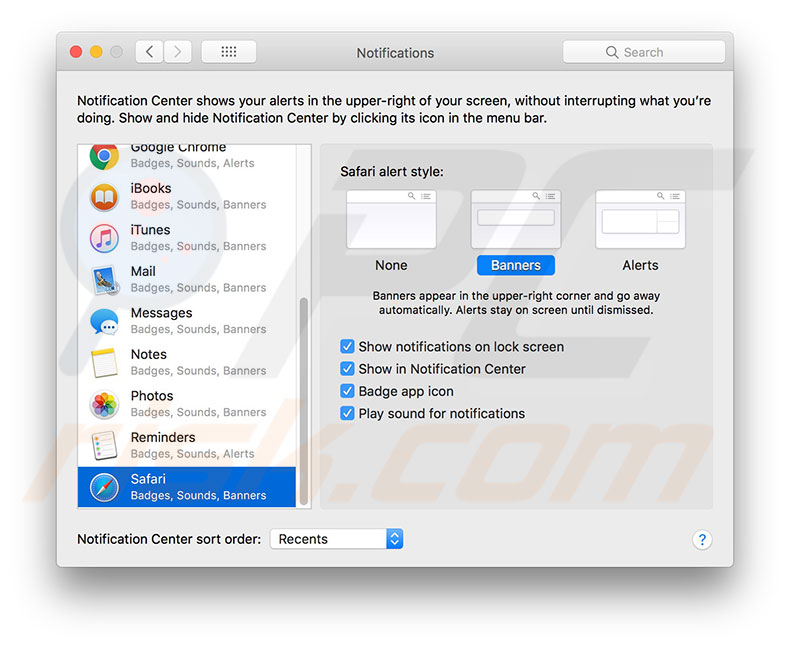Select the Banners alert style thumbnail
Viewport: 790px width, 648px height.
[x=516, y=219]
